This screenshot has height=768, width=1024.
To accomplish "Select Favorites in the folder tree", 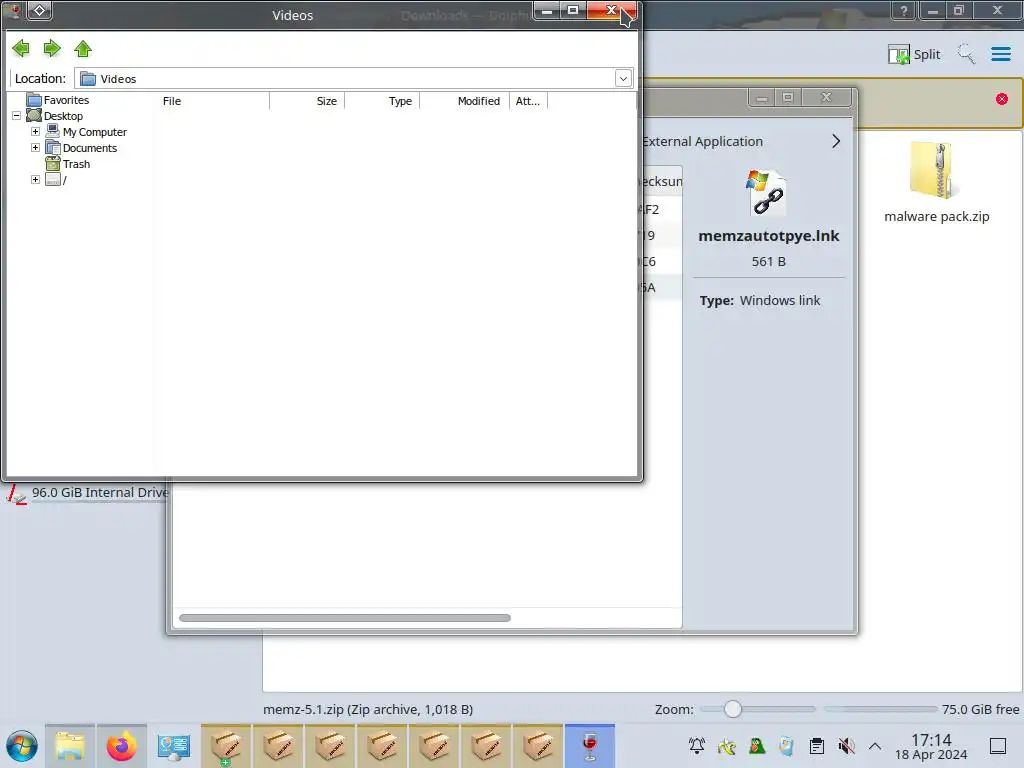I will (x=66, y=100).
